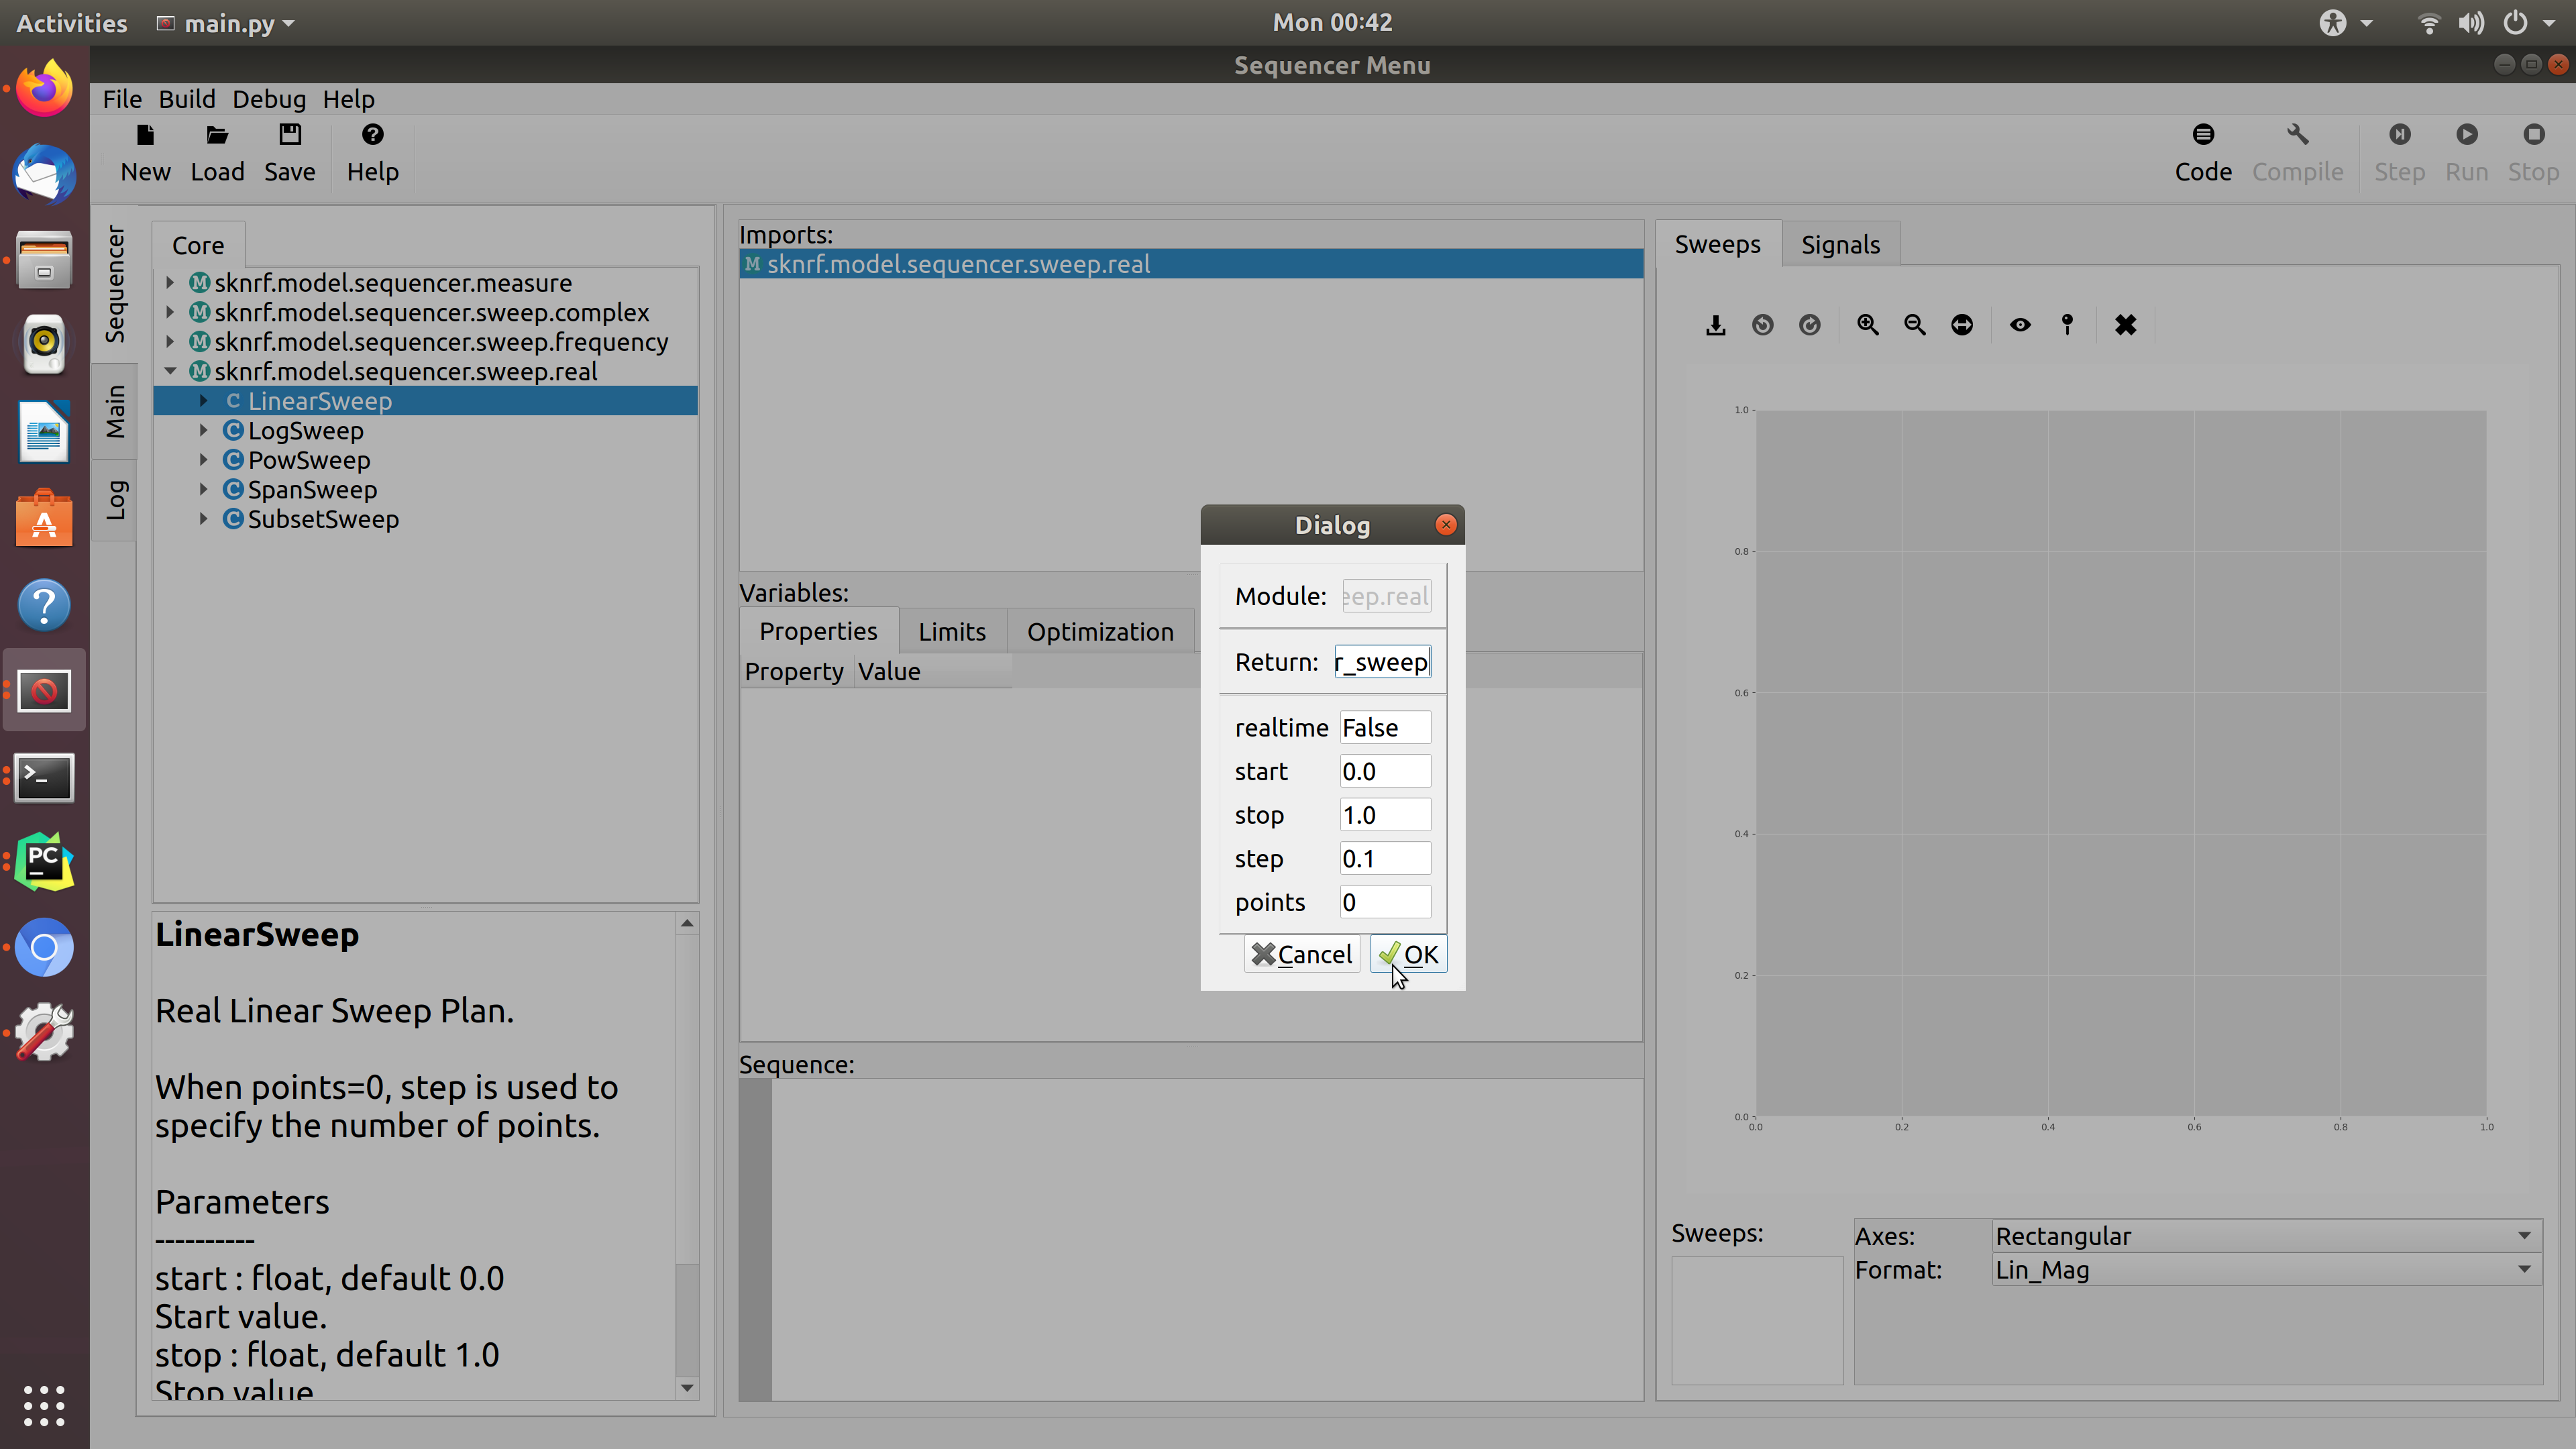Viewport: 2576px width, 1449px height.
Task: Open LibreOffice Writer dock icon
Action: point(44,431)
